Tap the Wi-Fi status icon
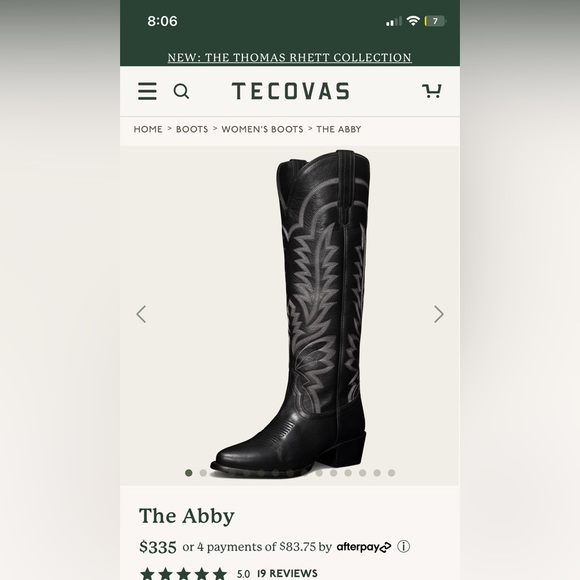The image size is (580, 580). [x=413, y=21]
